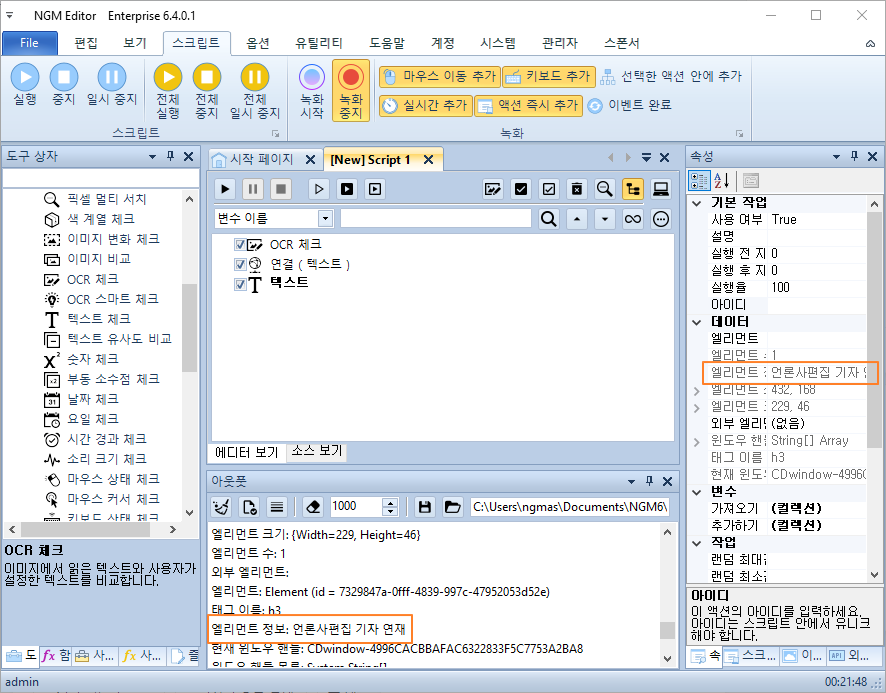Collapse the 데이터 property group
The image size is (886, 693).
697,322
